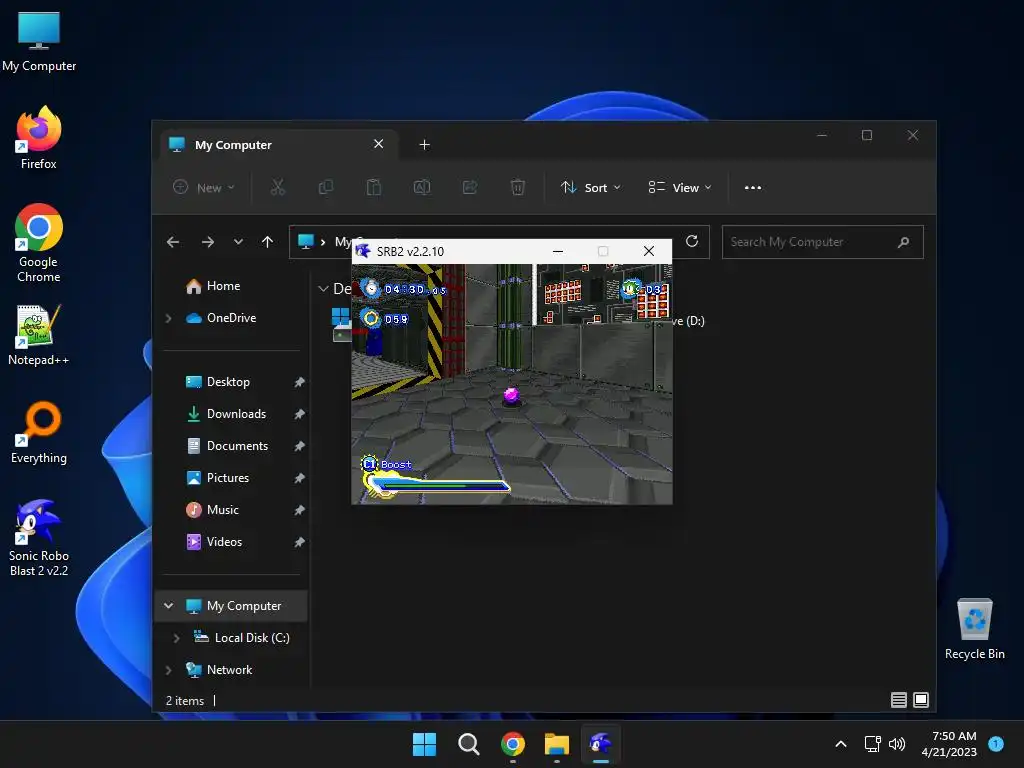The image size is (1024, 768).
Task: Open the volume control in system tray
Action: (897, 744)
